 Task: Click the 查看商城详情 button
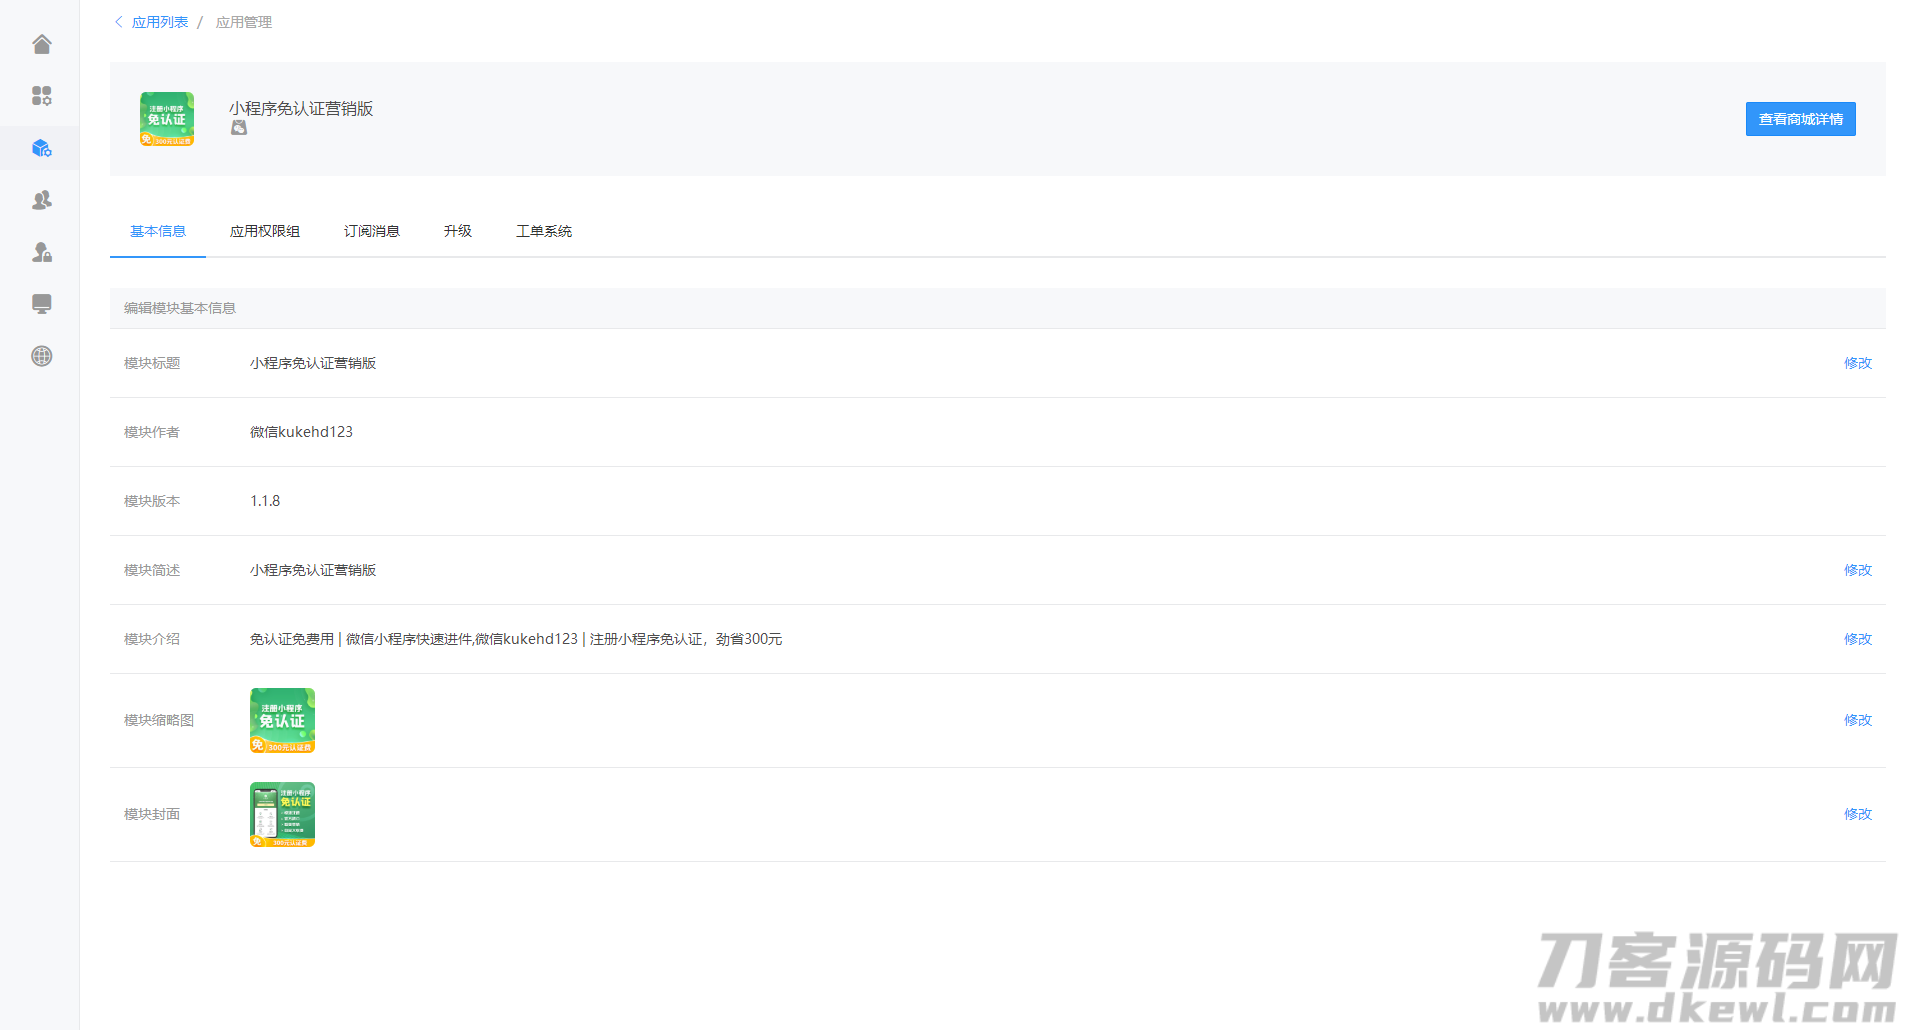tap(1800, 119)
